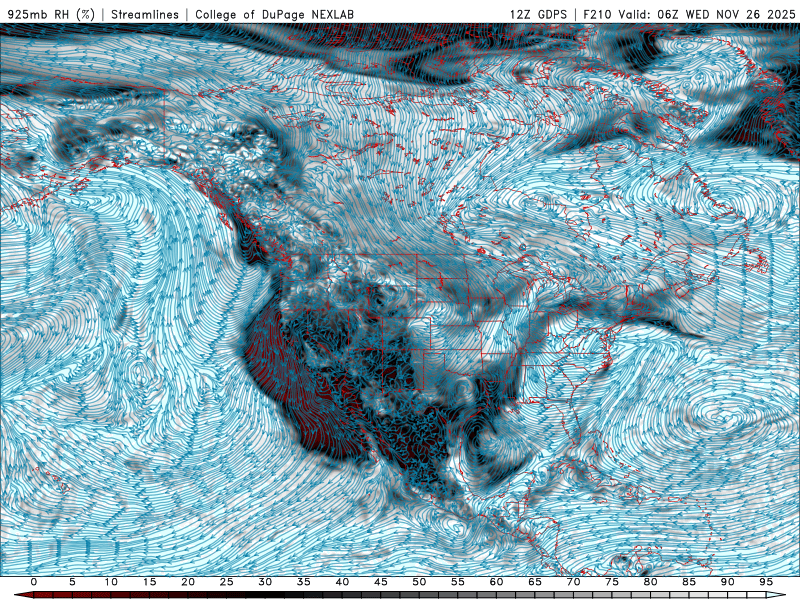800x600 pixels.
Task: Click the "45" label on color scale
Action: 381,582
